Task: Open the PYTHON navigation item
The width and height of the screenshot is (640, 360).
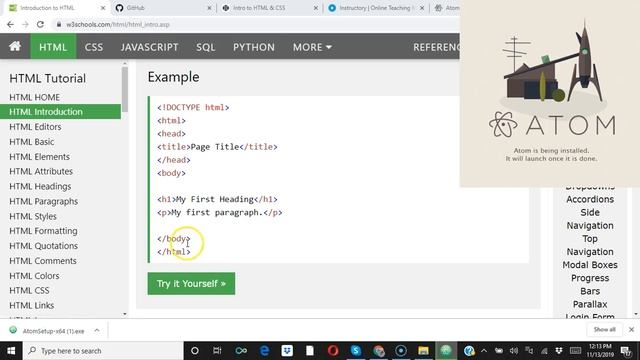Action: coord(254,47)
